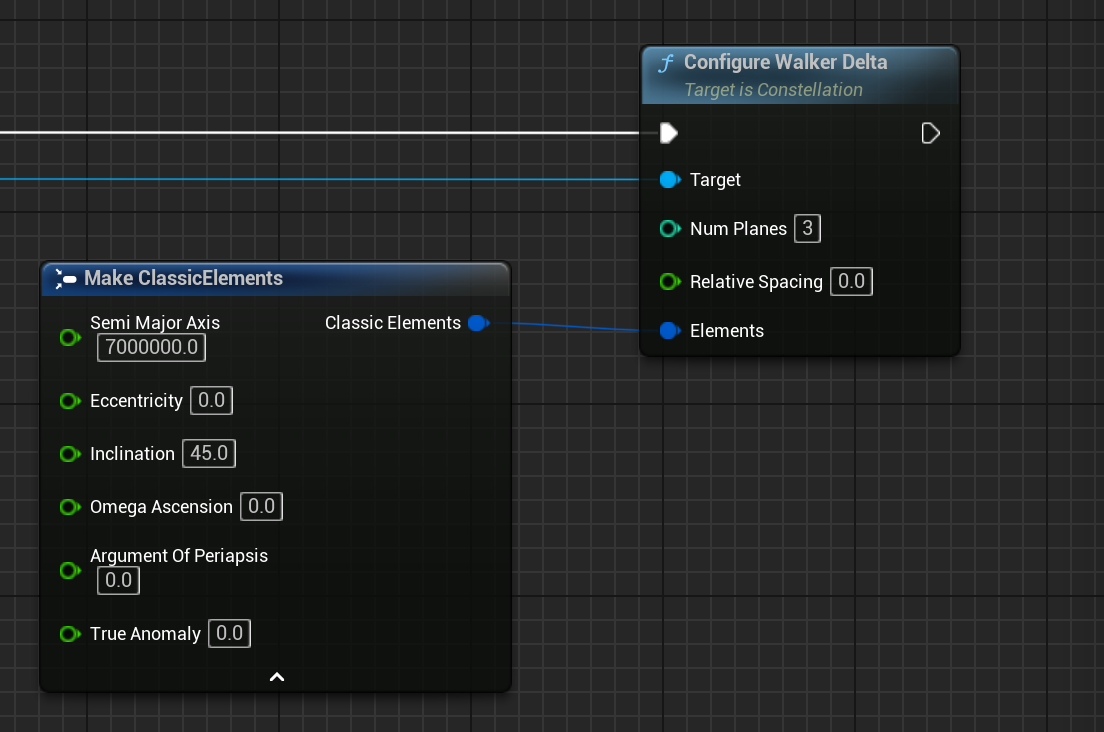
Task: Click the Argument Of Periapsis input pin
Action: tap(69, 570)
